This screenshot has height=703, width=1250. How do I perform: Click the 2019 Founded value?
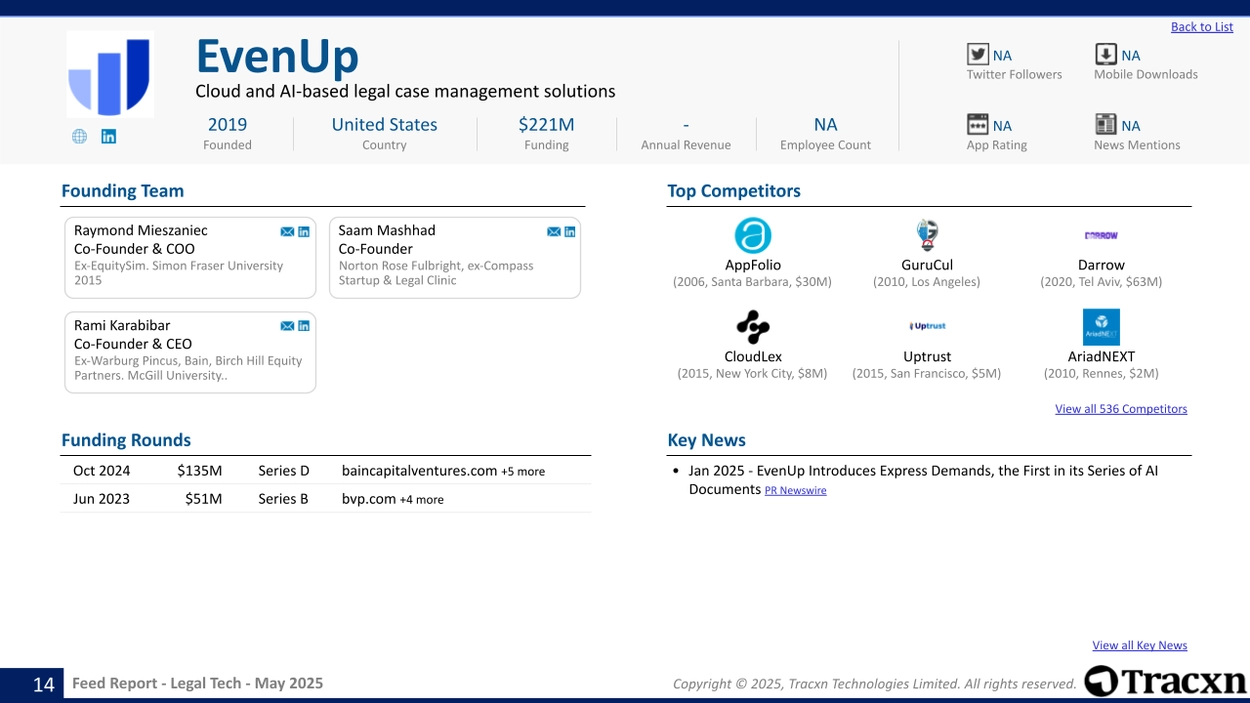(x=227, y=125)
